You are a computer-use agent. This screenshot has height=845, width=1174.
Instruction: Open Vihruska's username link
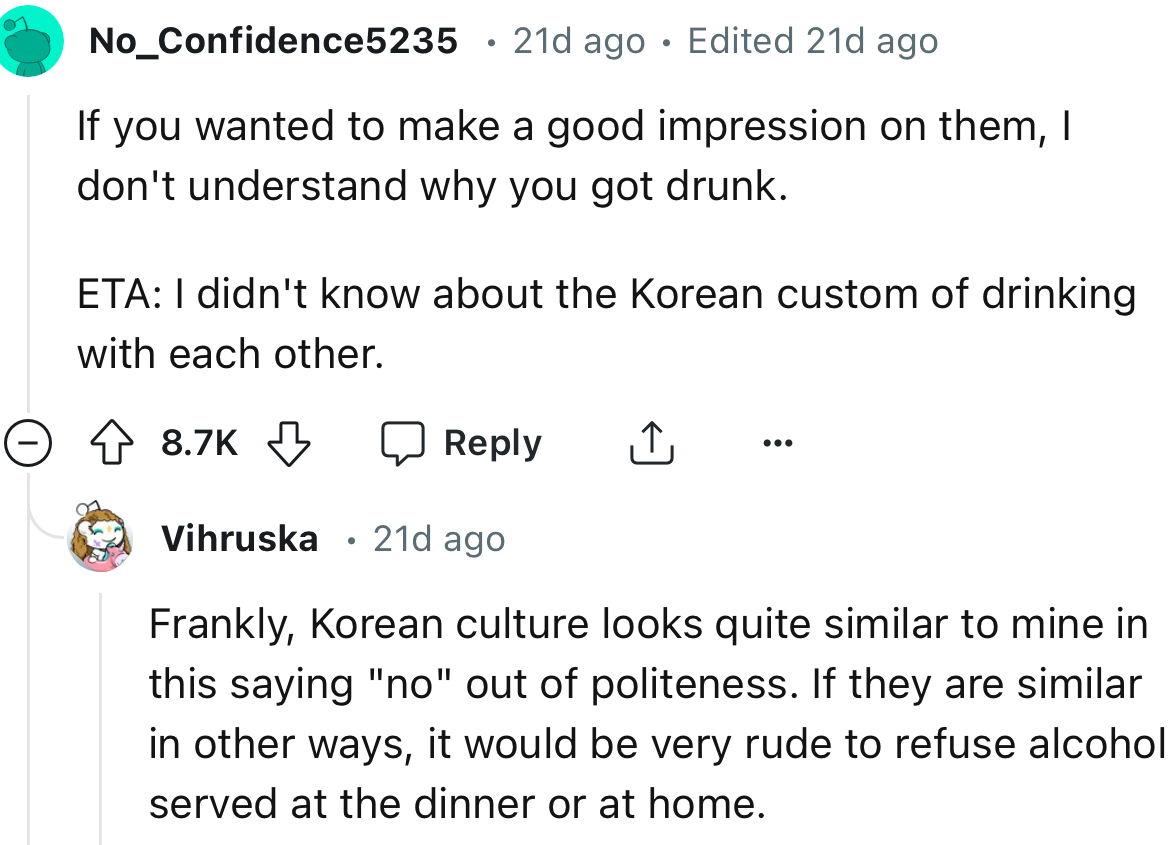240,538
